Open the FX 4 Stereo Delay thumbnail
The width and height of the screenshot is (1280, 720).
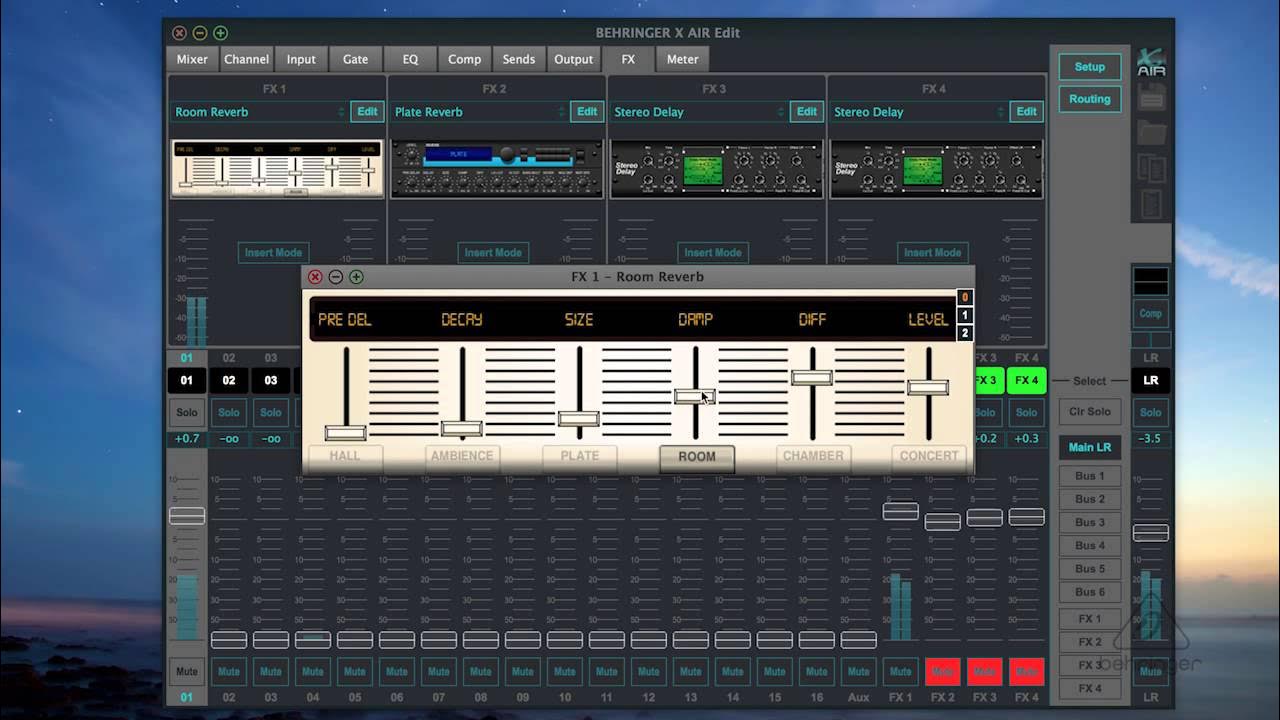point(936,168)
